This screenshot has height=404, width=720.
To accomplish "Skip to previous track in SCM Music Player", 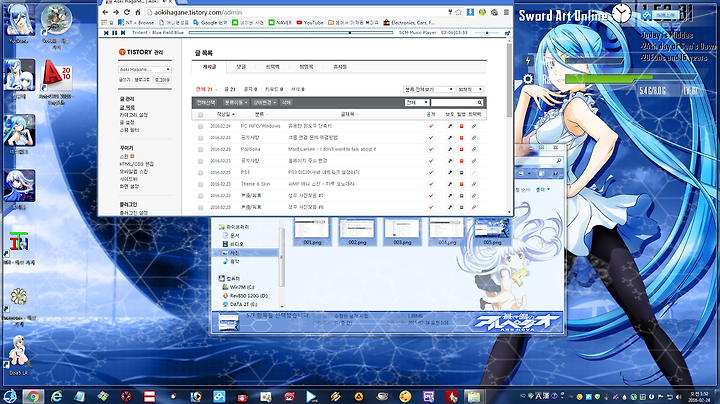I will click(106, 33).
